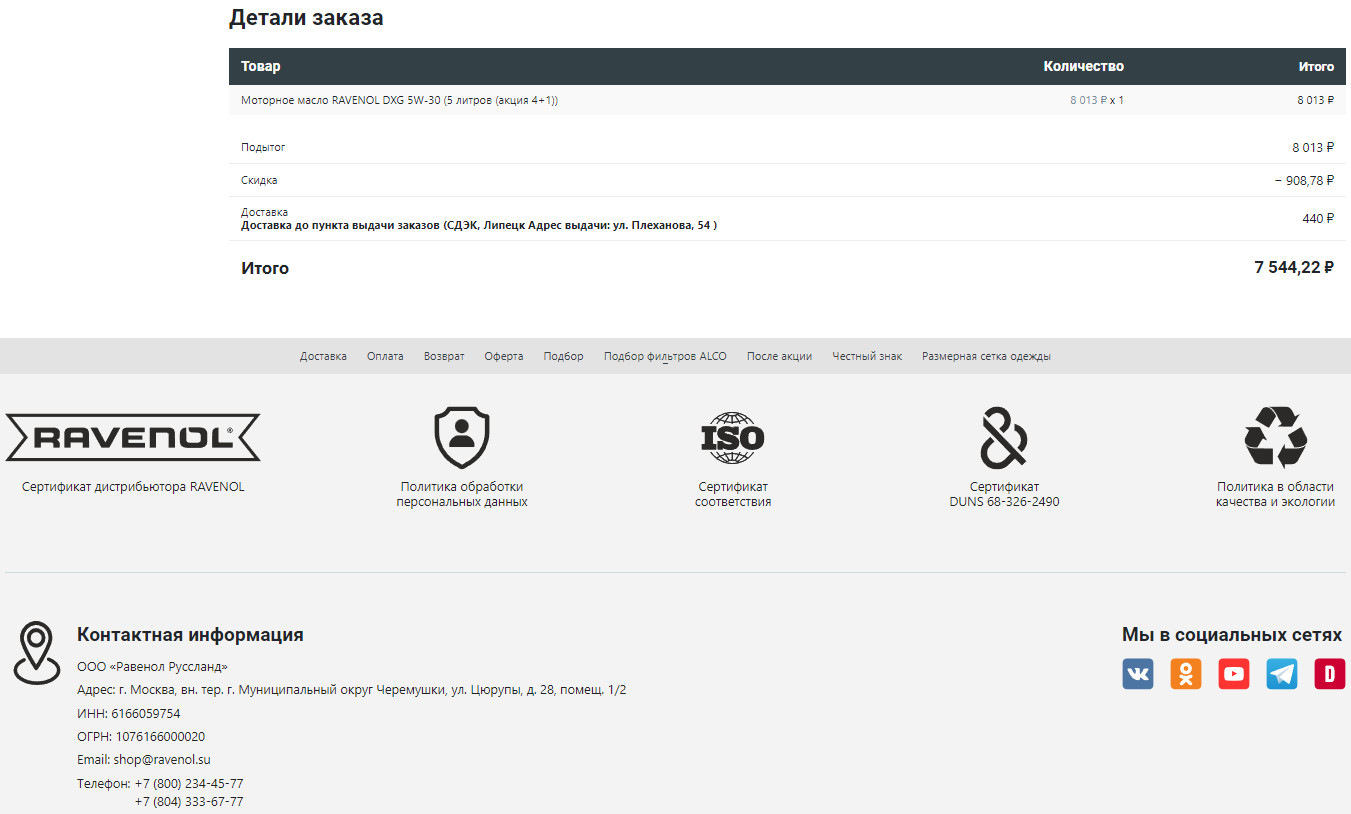Open Политика обработки персональных данных link
The width and height of the screenshot is (1351, 814).
pyautogui.click(x=462, y=494)
